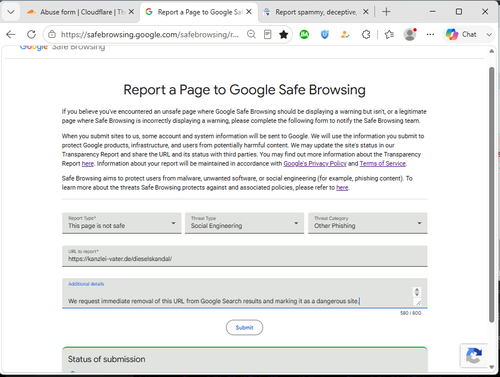The height and width of the screenshot is (377, 500).
Task: Click the URL to report field
Action: tap(245, 256)
